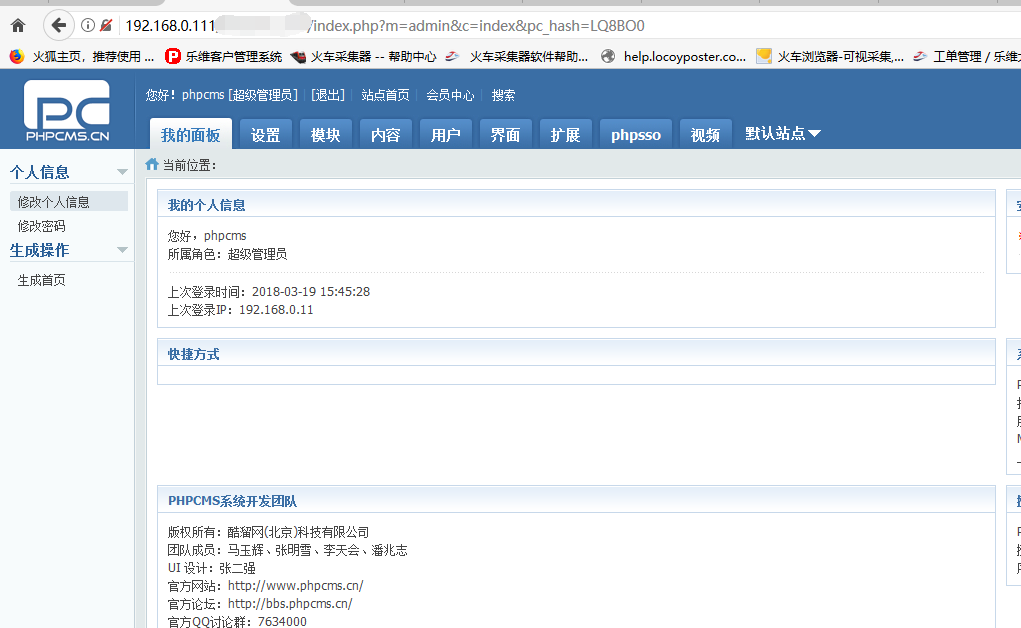Open the http://www.phpcms.cn/ official site link
The width and height of the screenshot is (1021, 628).
(x=296, y=586)
